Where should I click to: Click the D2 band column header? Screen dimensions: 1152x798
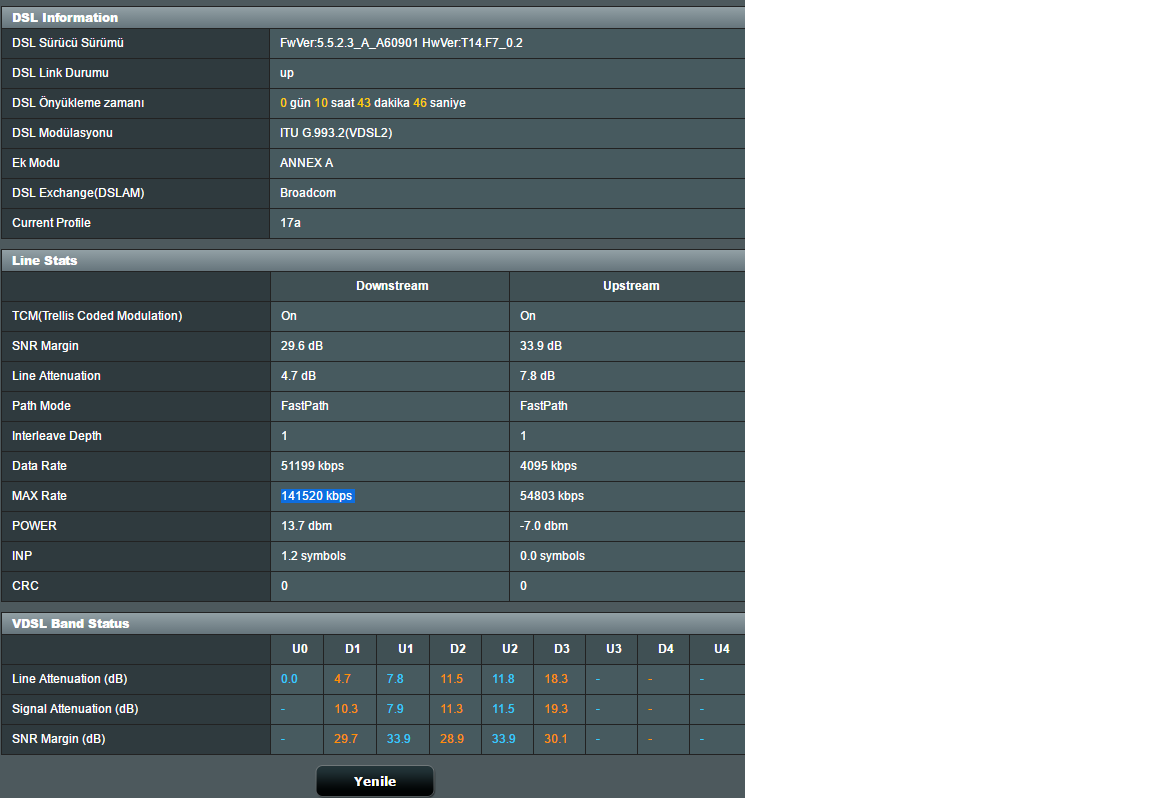458,649
